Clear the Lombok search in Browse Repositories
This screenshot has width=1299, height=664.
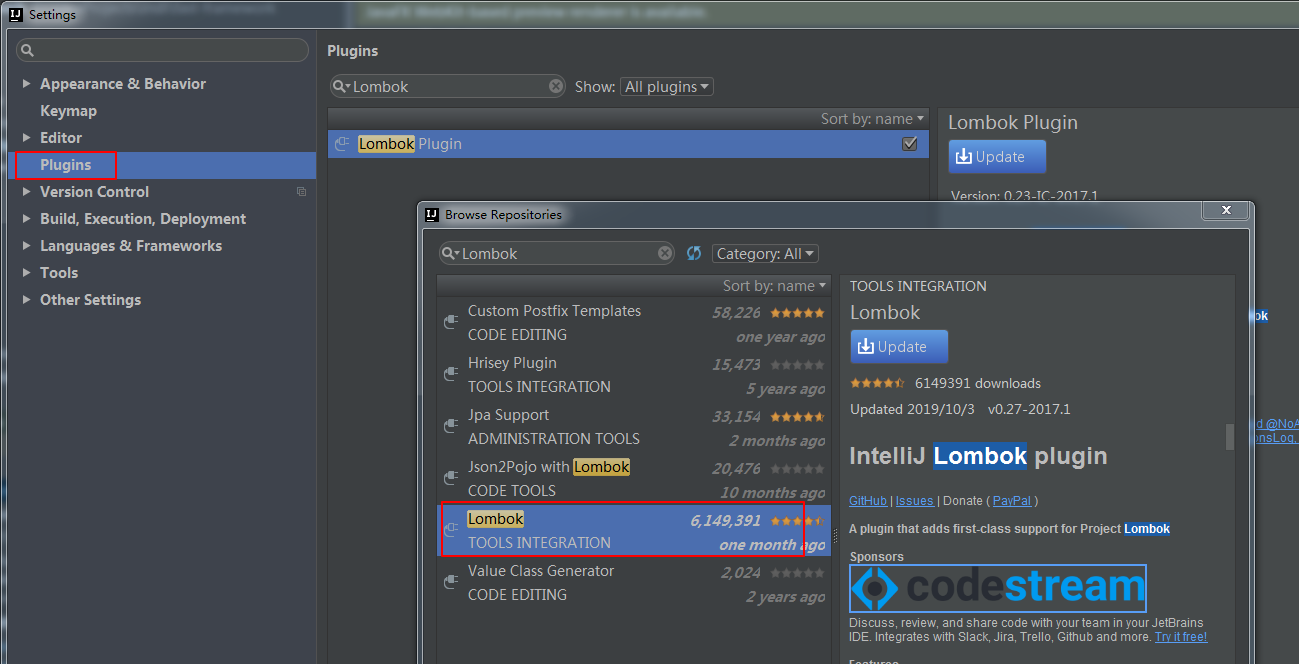click(665, 254)
